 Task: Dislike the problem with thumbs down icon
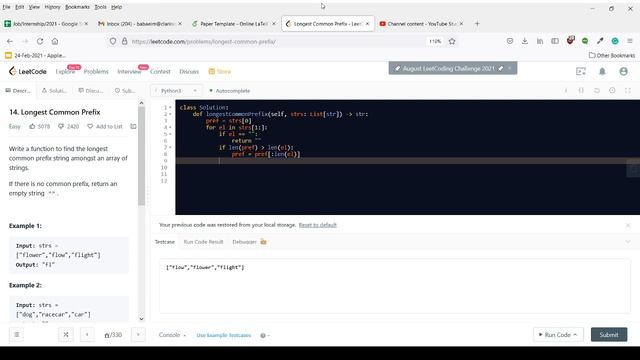61,127
